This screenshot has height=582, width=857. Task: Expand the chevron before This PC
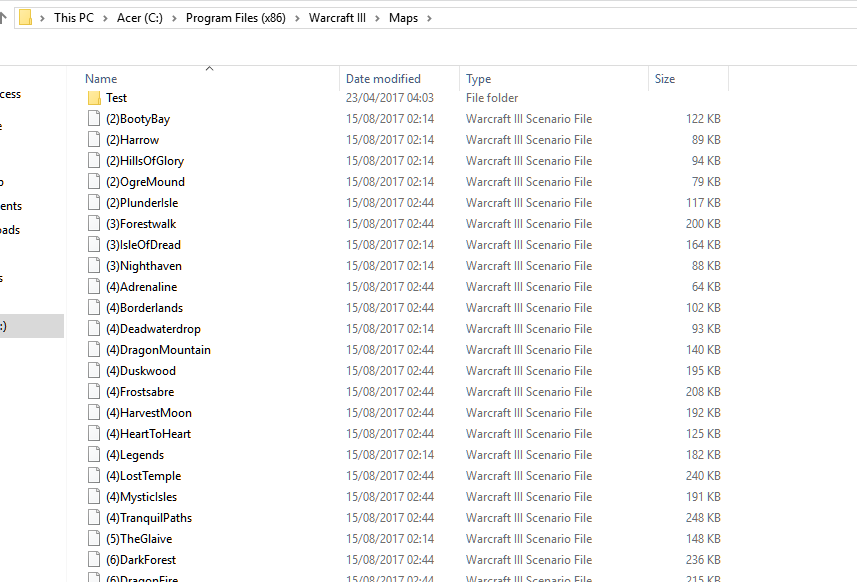[42, 18]
